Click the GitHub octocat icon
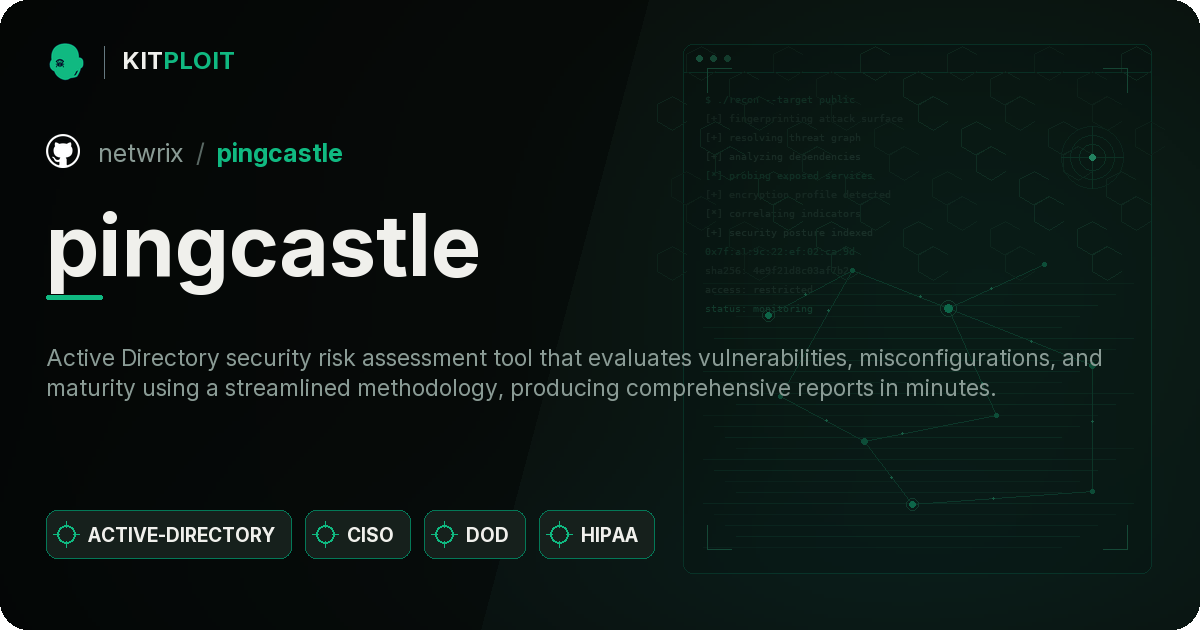 63,152
